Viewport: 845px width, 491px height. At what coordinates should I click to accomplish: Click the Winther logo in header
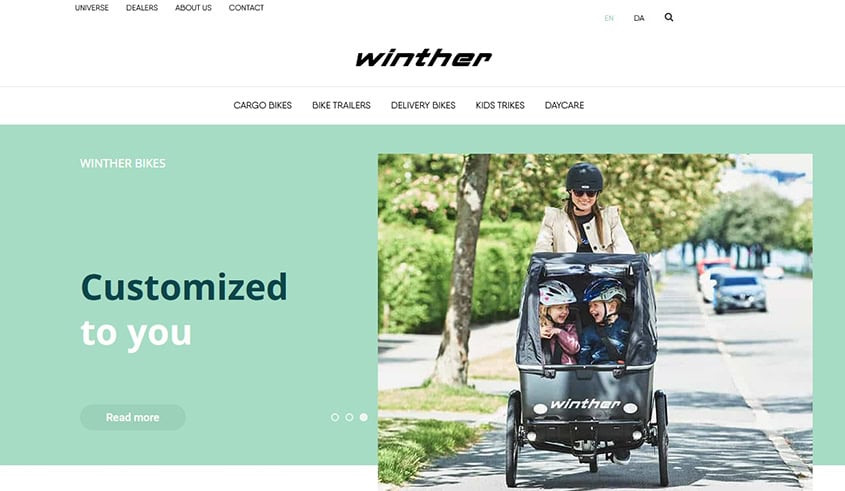pos(424,58)
